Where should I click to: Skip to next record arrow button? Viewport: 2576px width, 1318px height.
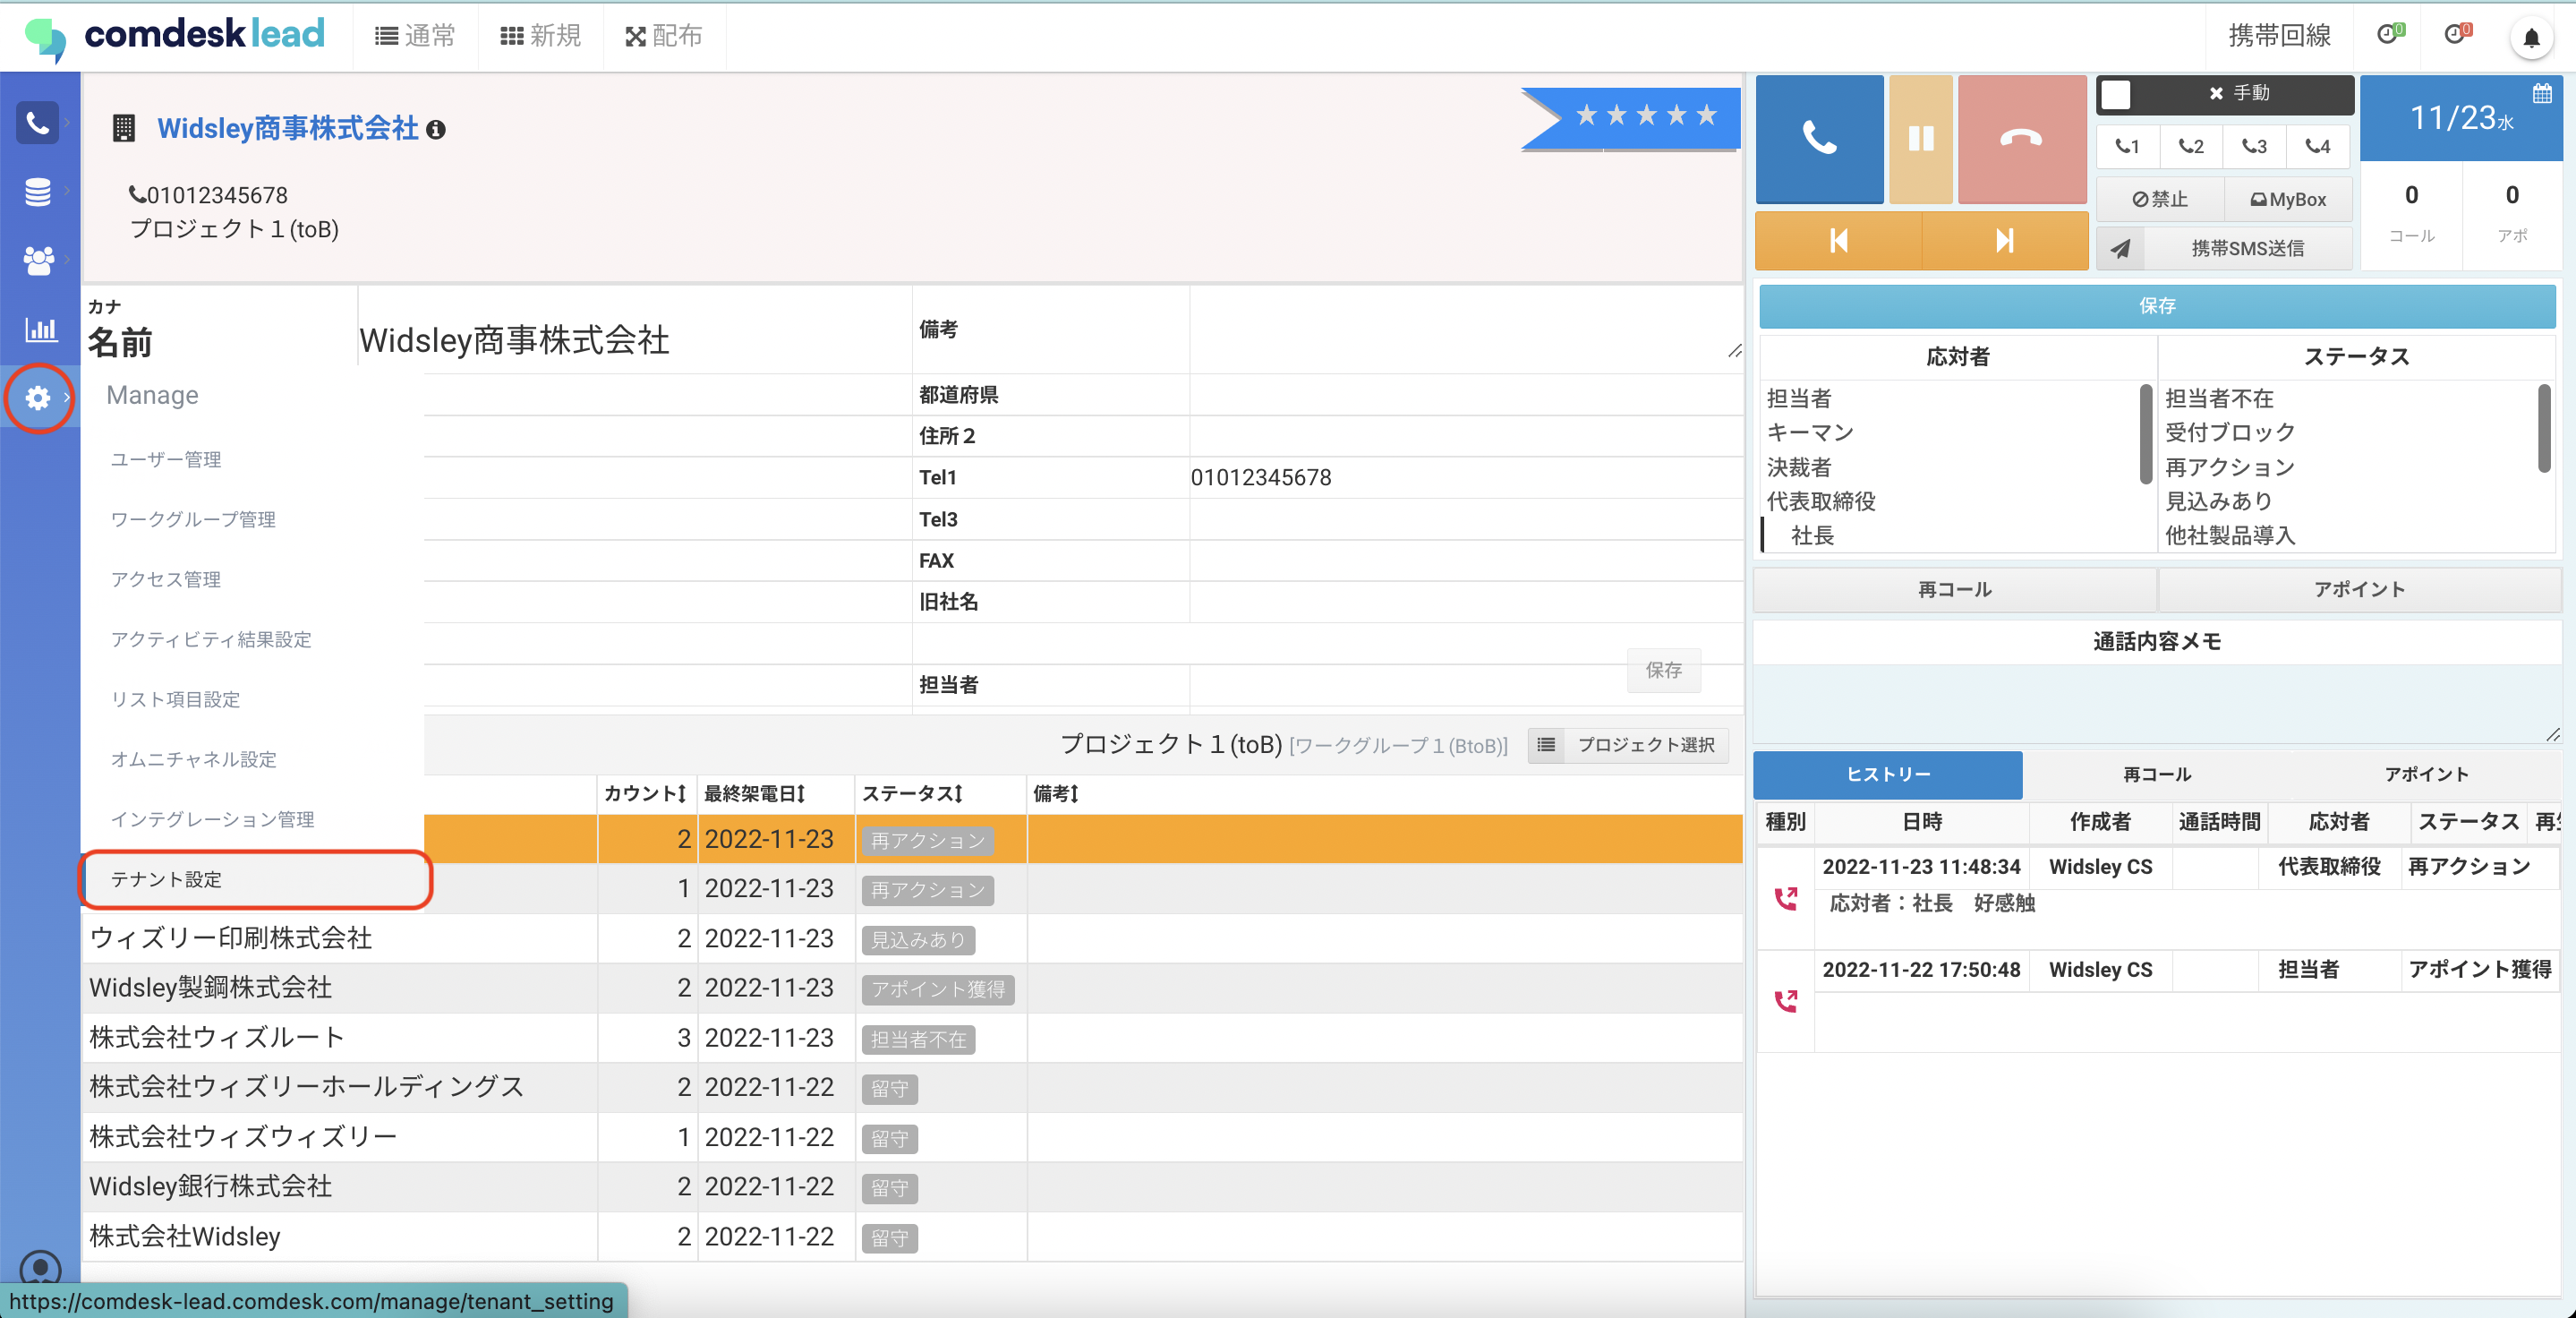2004,241
